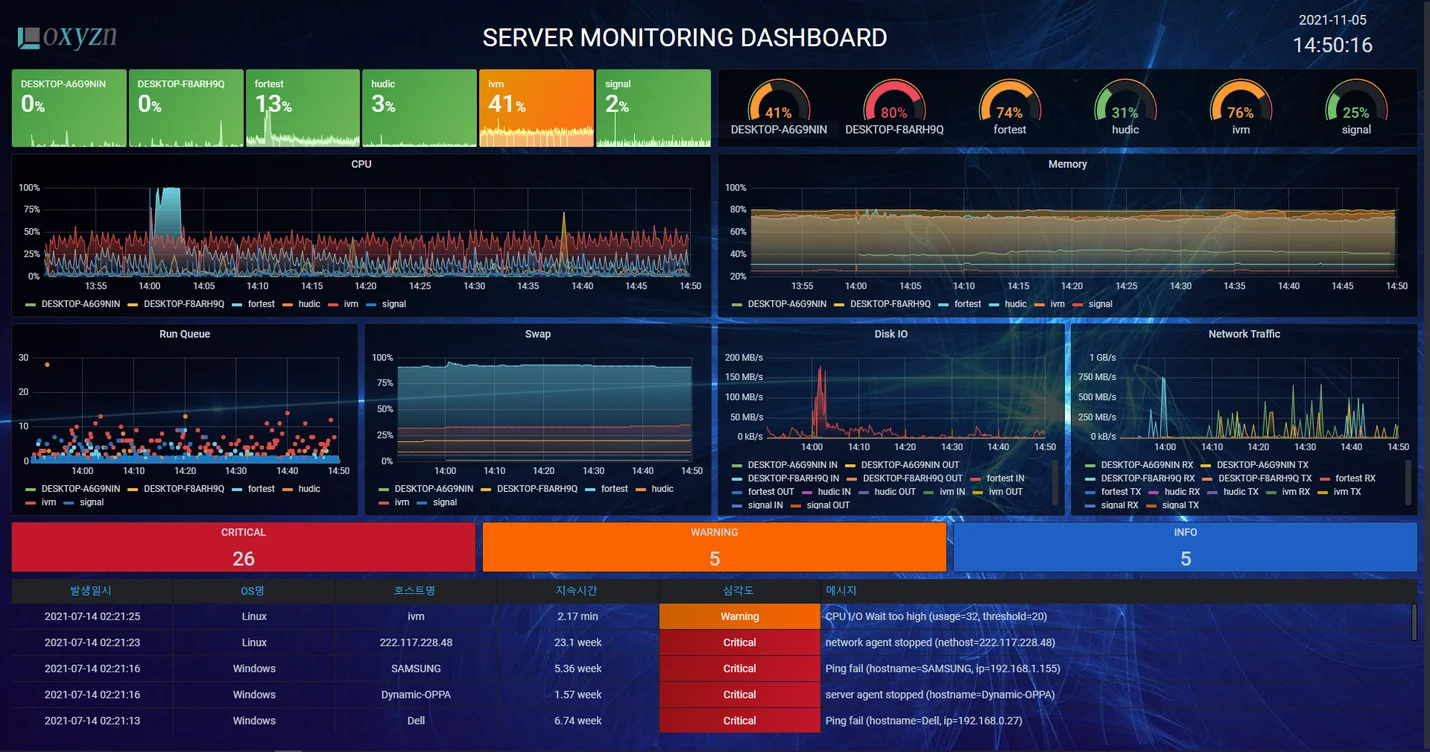
Task: Click the '2.17 min' duration cell
Action: pyautogui.click(x=578, y=617)
